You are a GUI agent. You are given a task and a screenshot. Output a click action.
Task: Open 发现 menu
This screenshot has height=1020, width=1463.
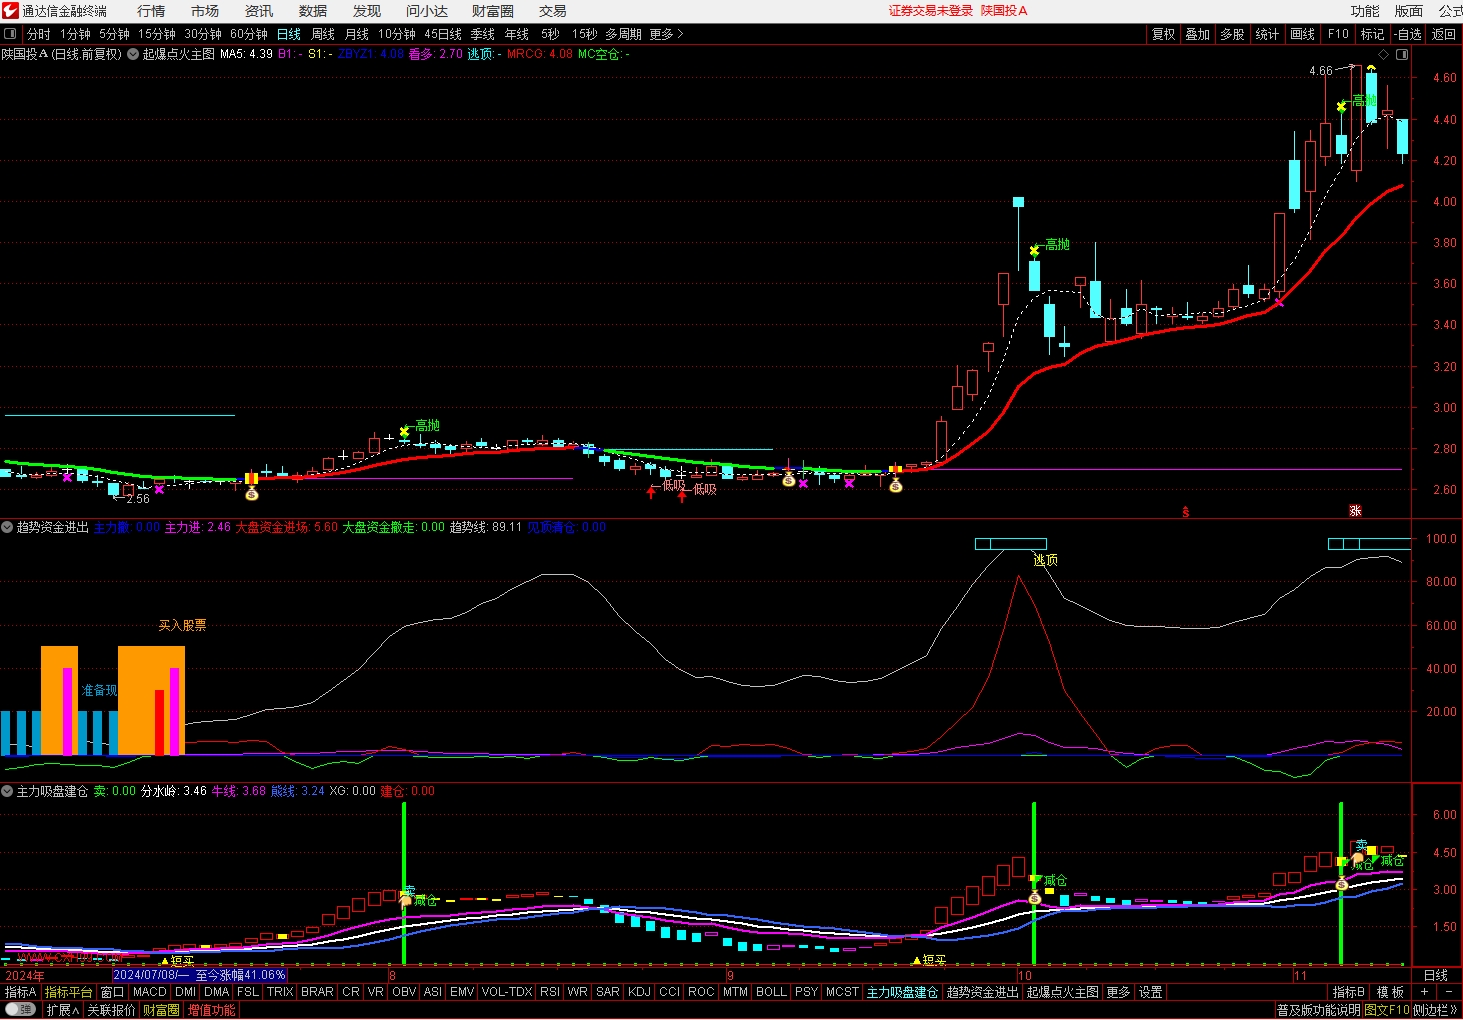pyautogui.click(x=367, y=11)
